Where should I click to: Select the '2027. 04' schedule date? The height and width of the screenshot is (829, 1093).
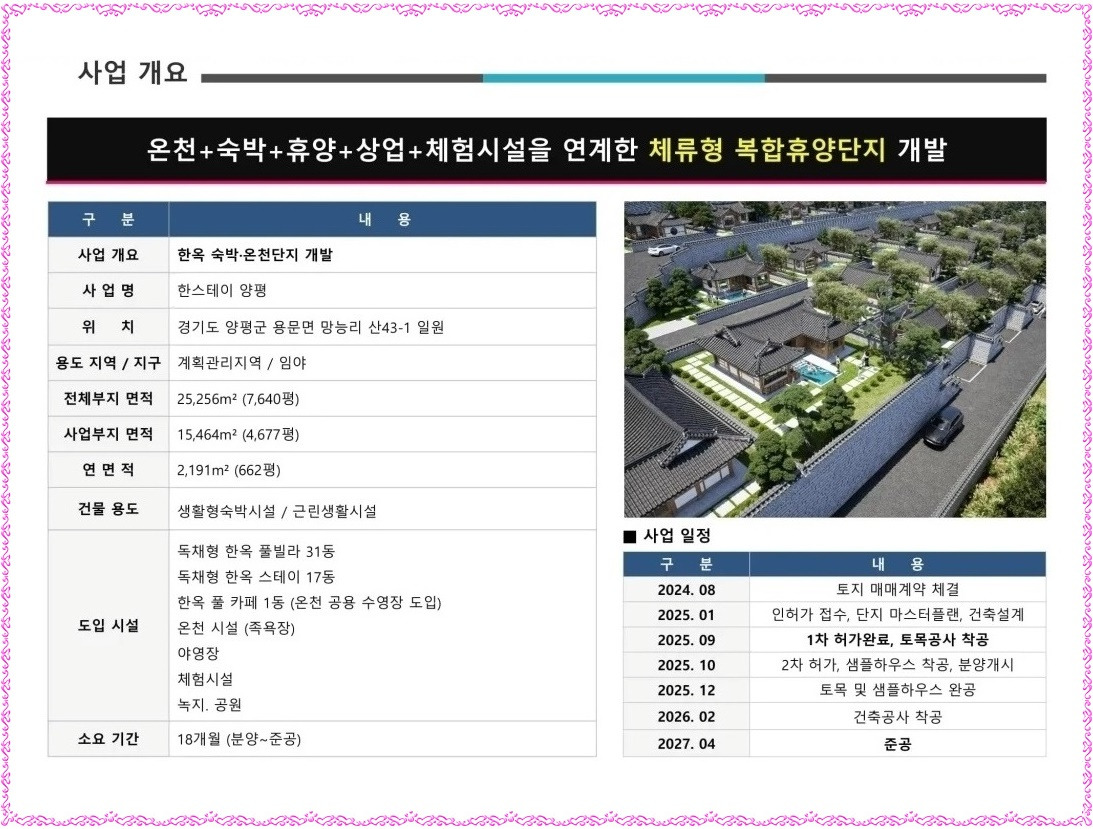[686, 744]
